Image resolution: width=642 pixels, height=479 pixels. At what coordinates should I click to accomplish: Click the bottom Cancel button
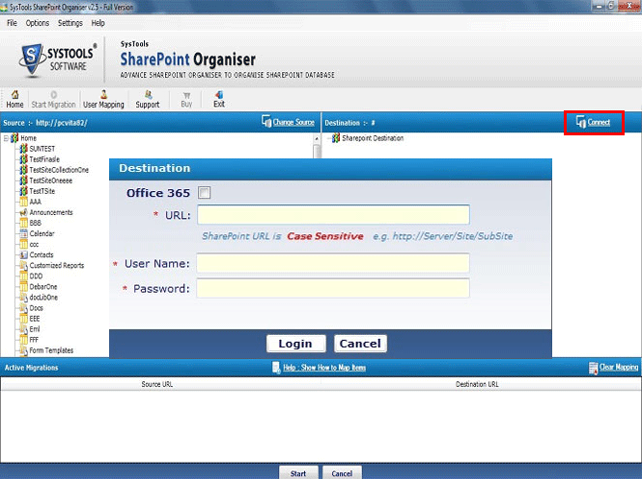342,473
